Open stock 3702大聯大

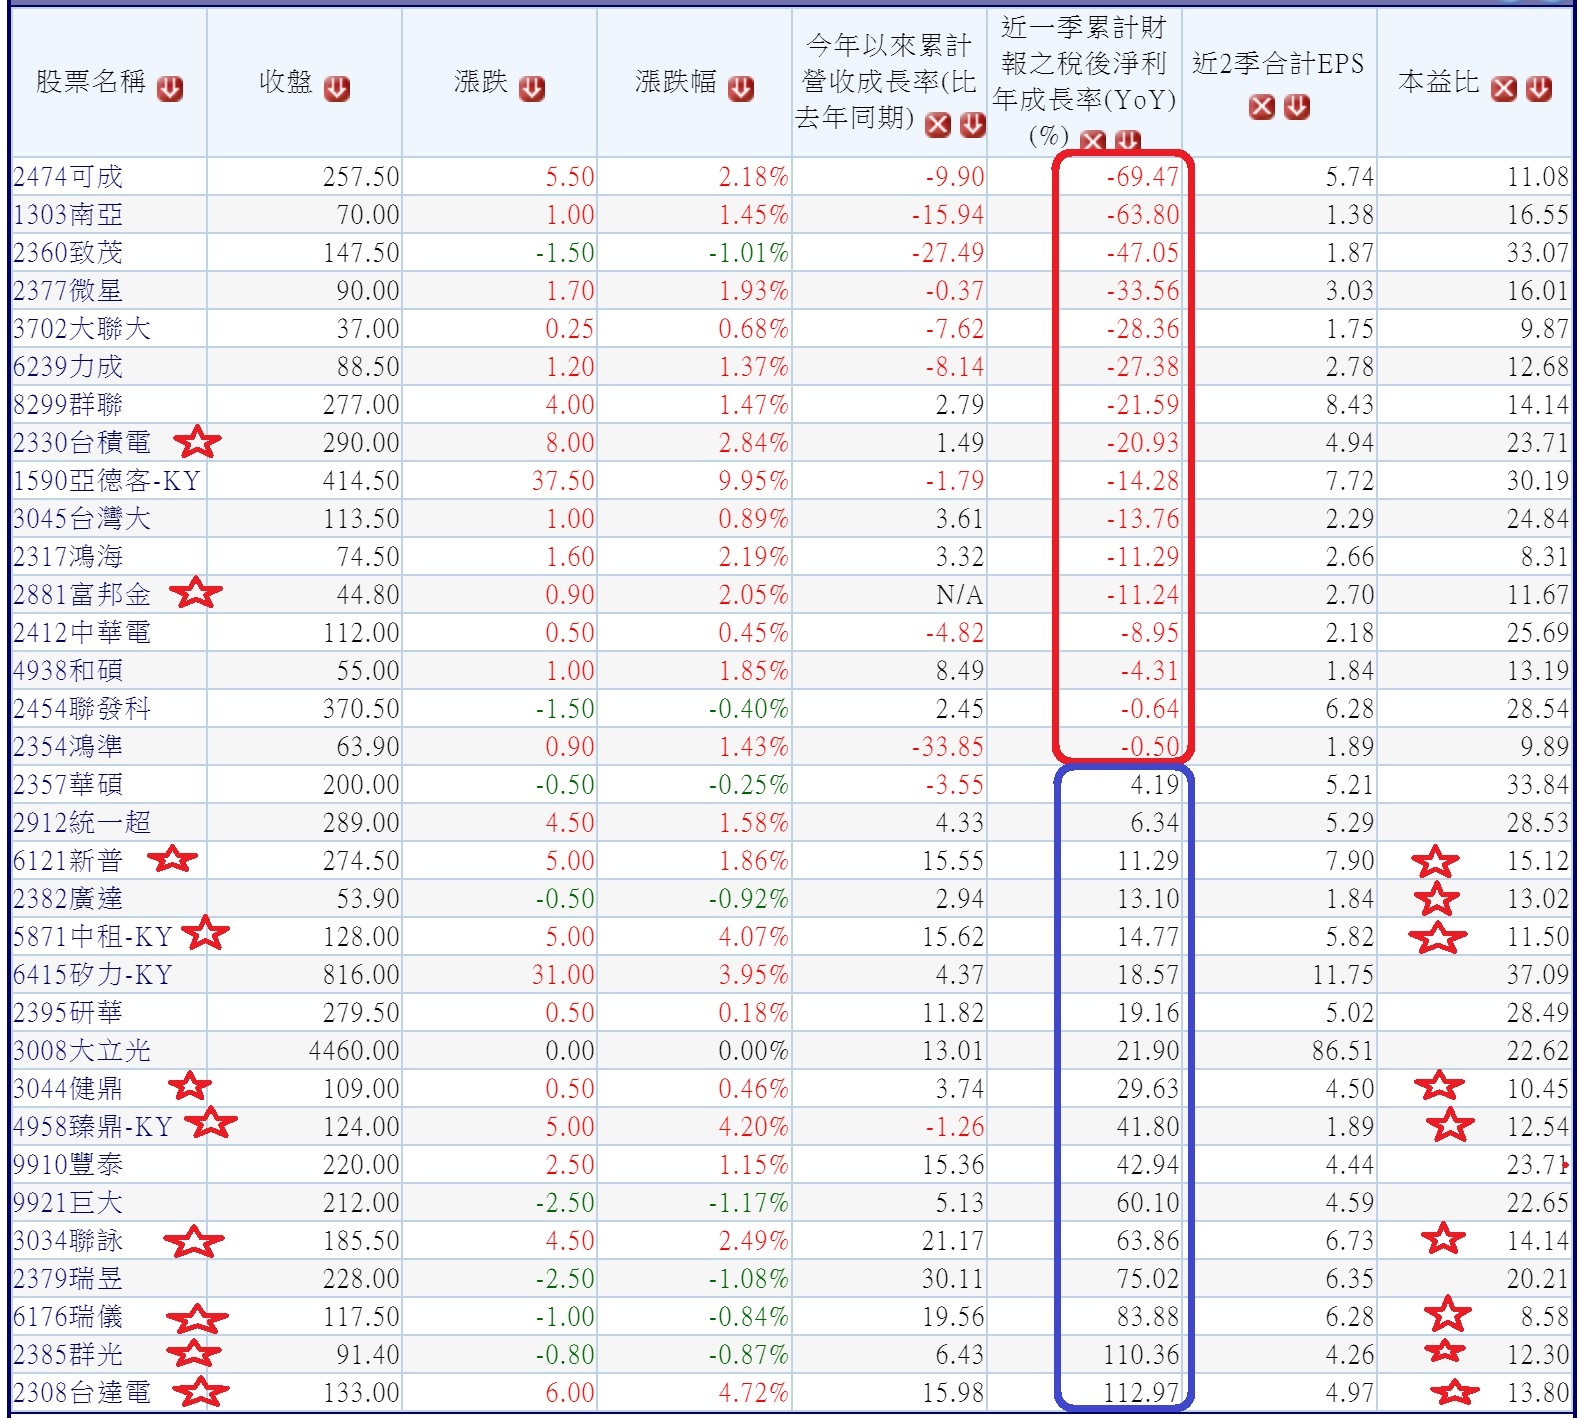pos(82,329)
